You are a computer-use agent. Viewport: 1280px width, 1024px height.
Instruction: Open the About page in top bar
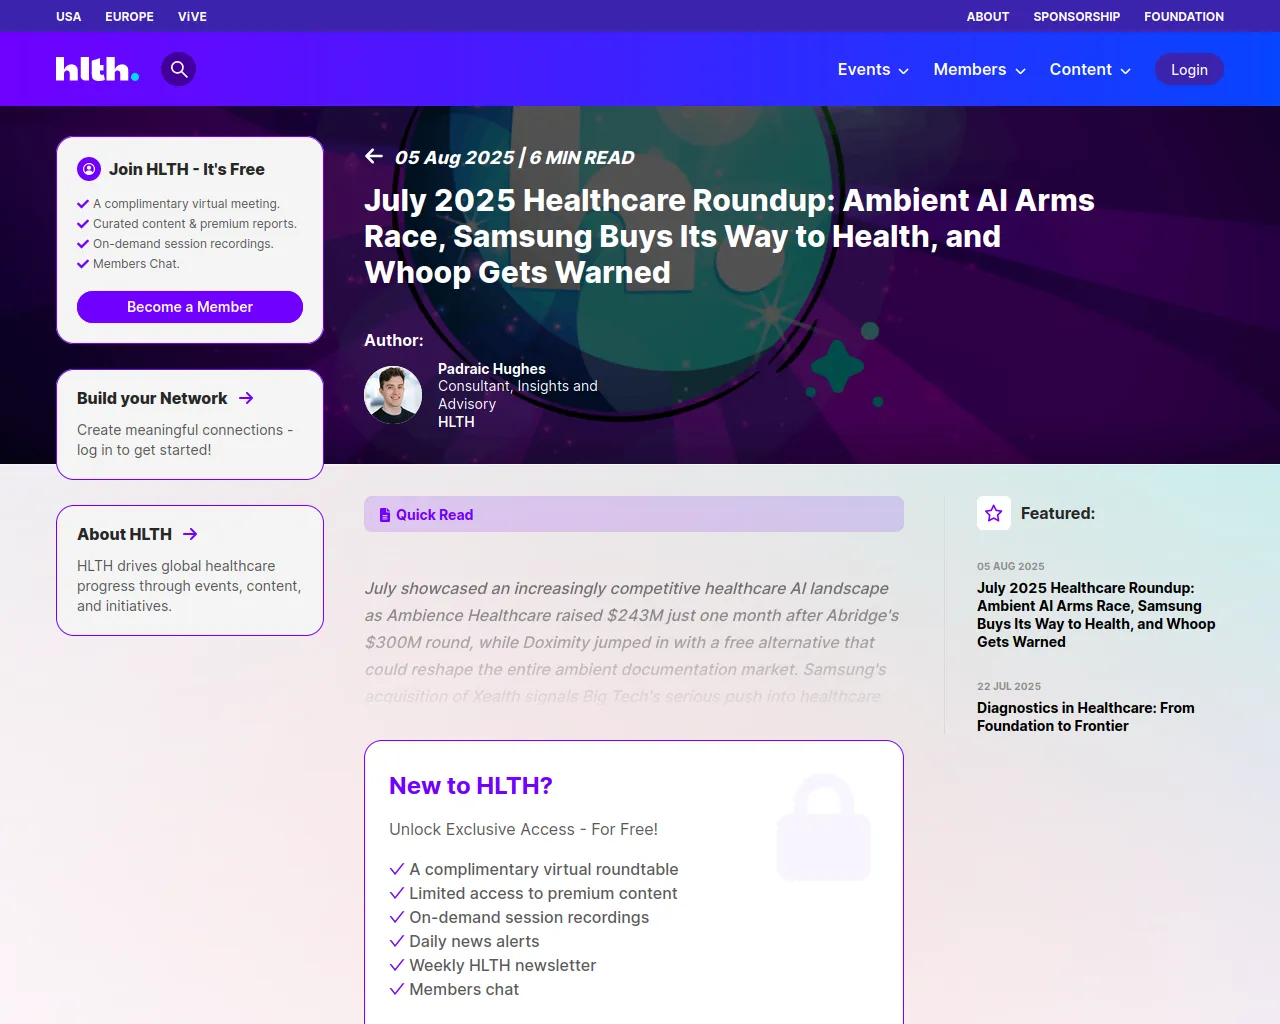[987, 16]
